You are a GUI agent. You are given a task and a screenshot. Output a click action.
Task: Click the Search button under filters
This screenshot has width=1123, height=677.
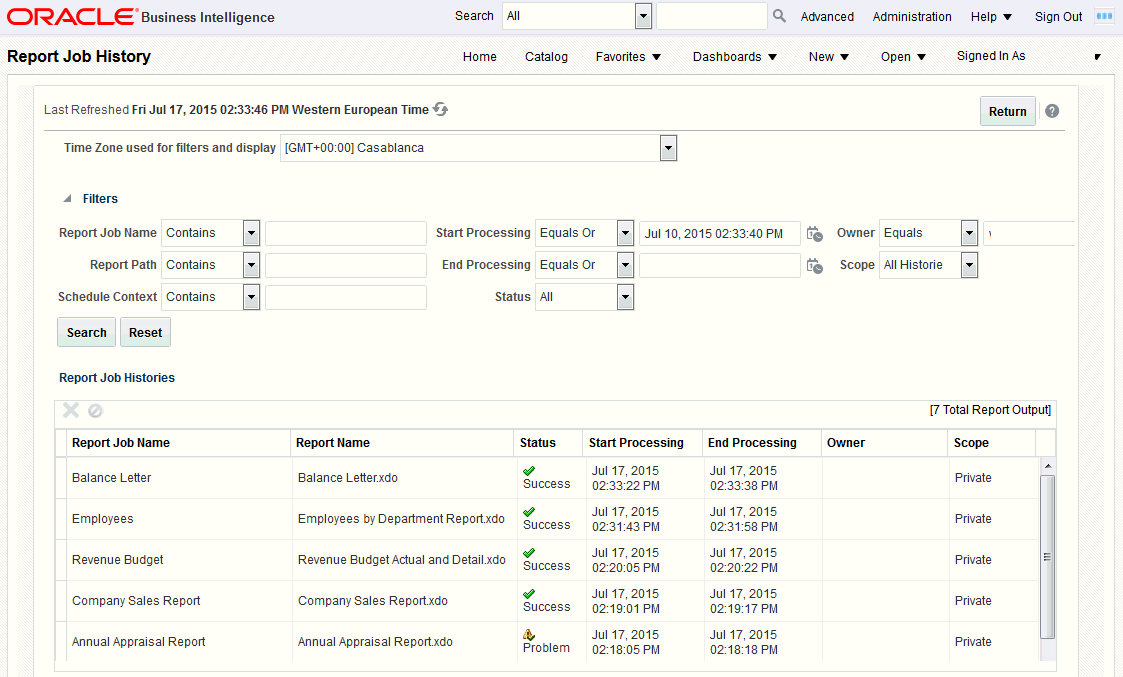point(87,332)
